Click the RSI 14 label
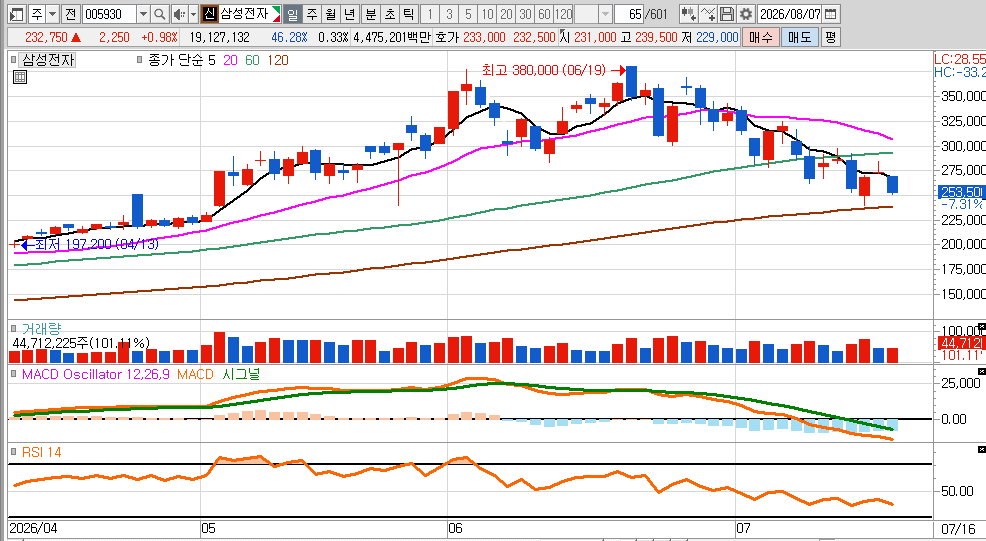 [x=42, y=452]
